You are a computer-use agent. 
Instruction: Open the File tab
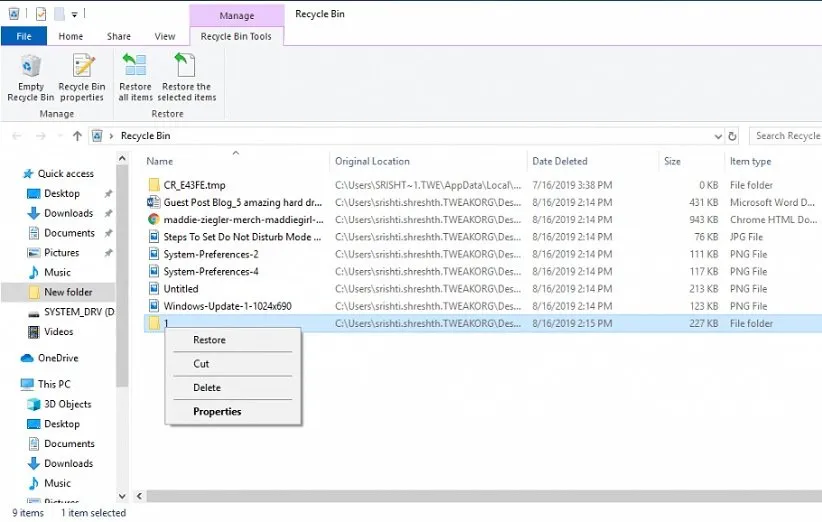(x=23, y=37)
